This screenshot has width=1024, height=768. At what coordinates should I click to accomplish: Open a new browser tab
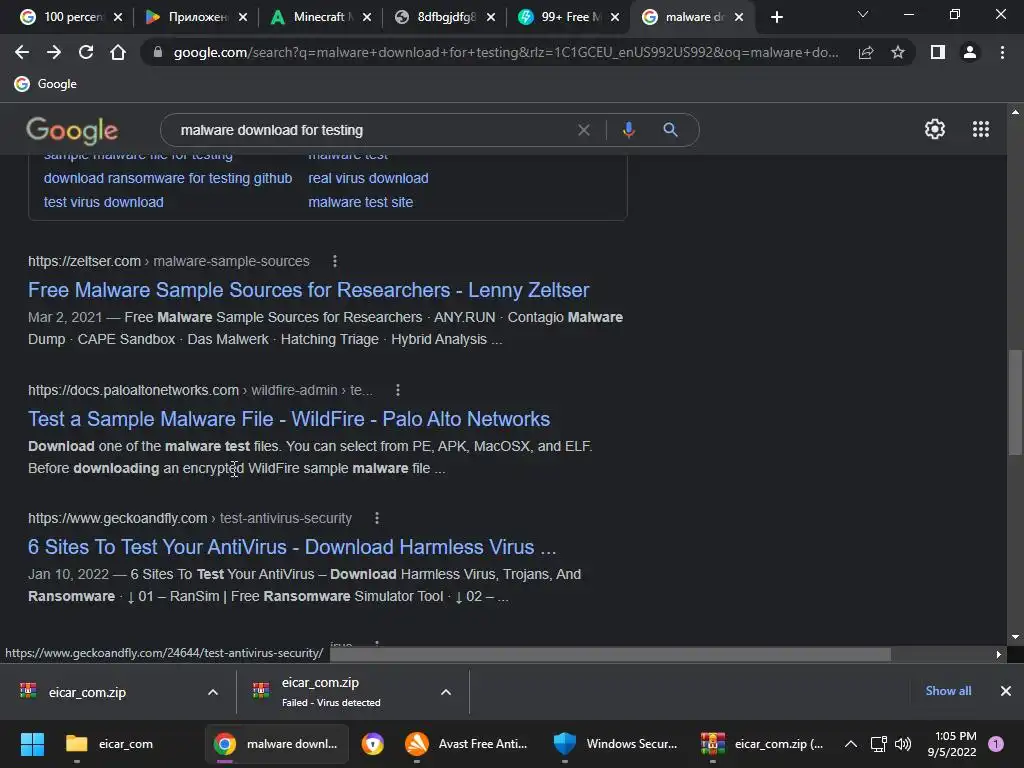[776, 17]
